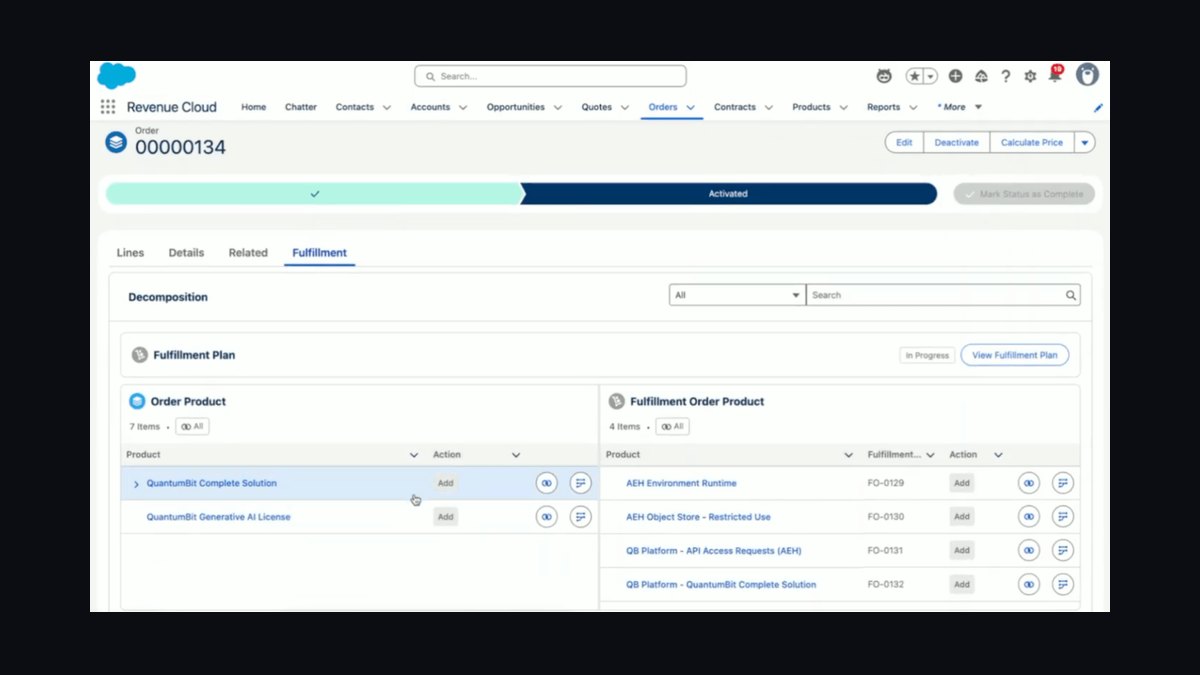This screenshot has width=1200, height=675.
Task: Select the Fulfillment tab
Action: click(x=319, y=253)
